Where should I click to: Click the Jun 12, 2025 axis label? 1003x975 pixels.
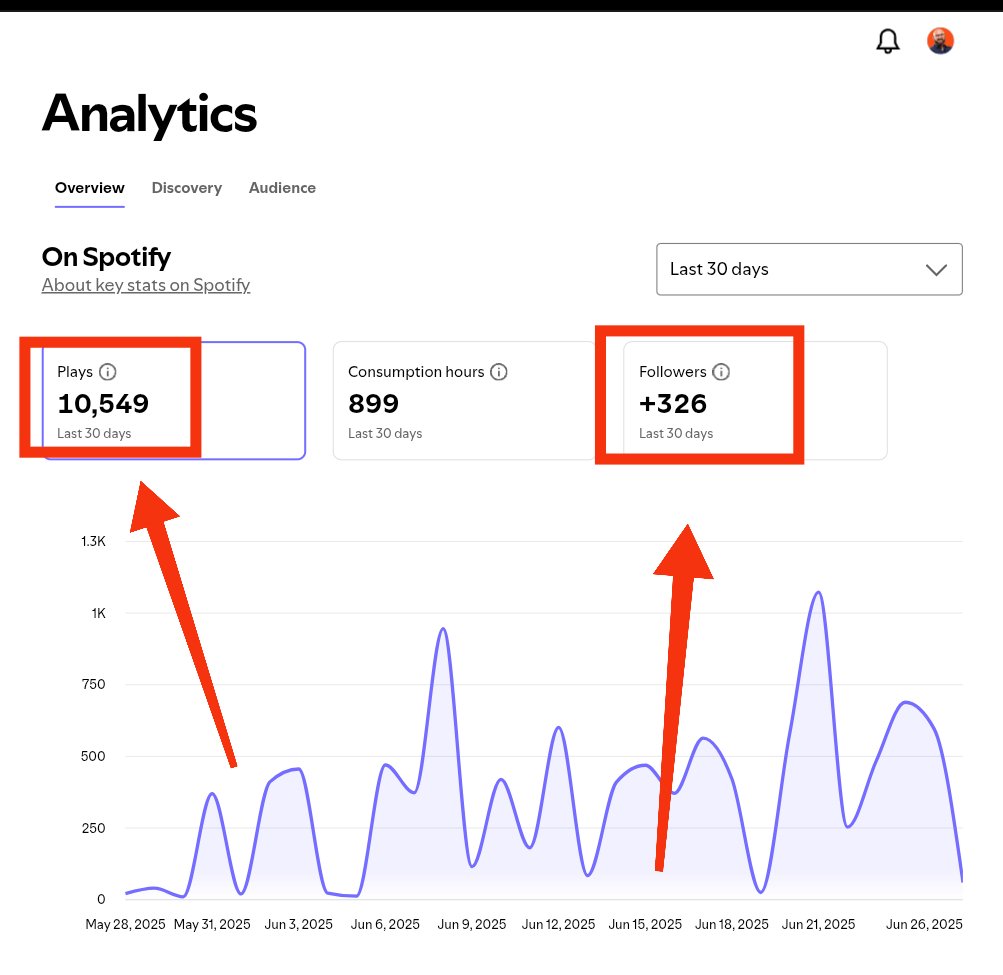click(558, 924)
